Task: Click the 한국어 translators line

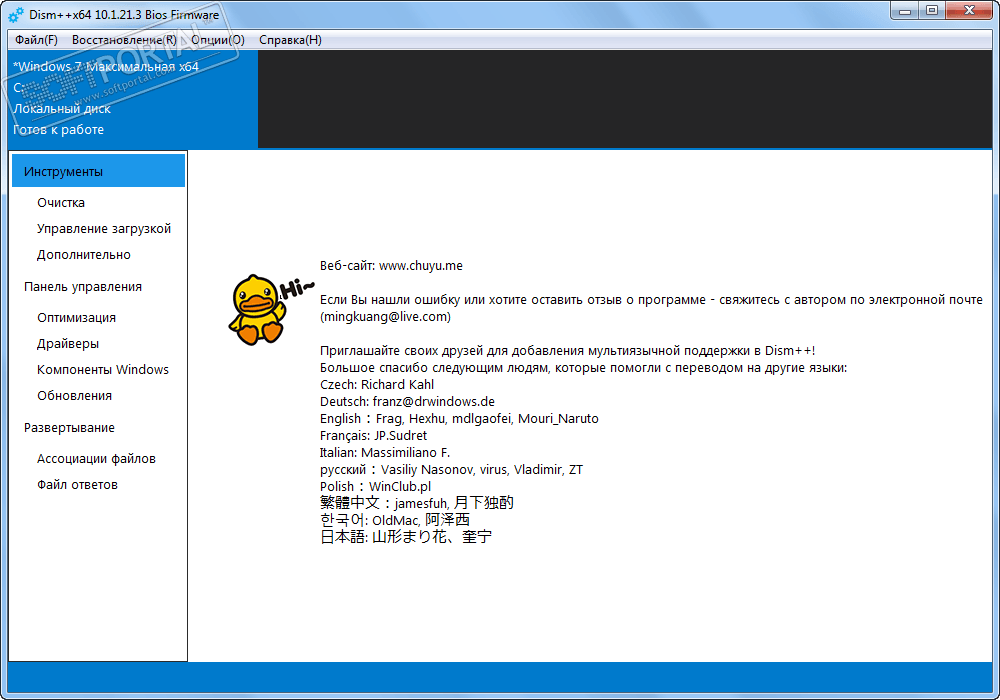Action: tap(395, 520)
